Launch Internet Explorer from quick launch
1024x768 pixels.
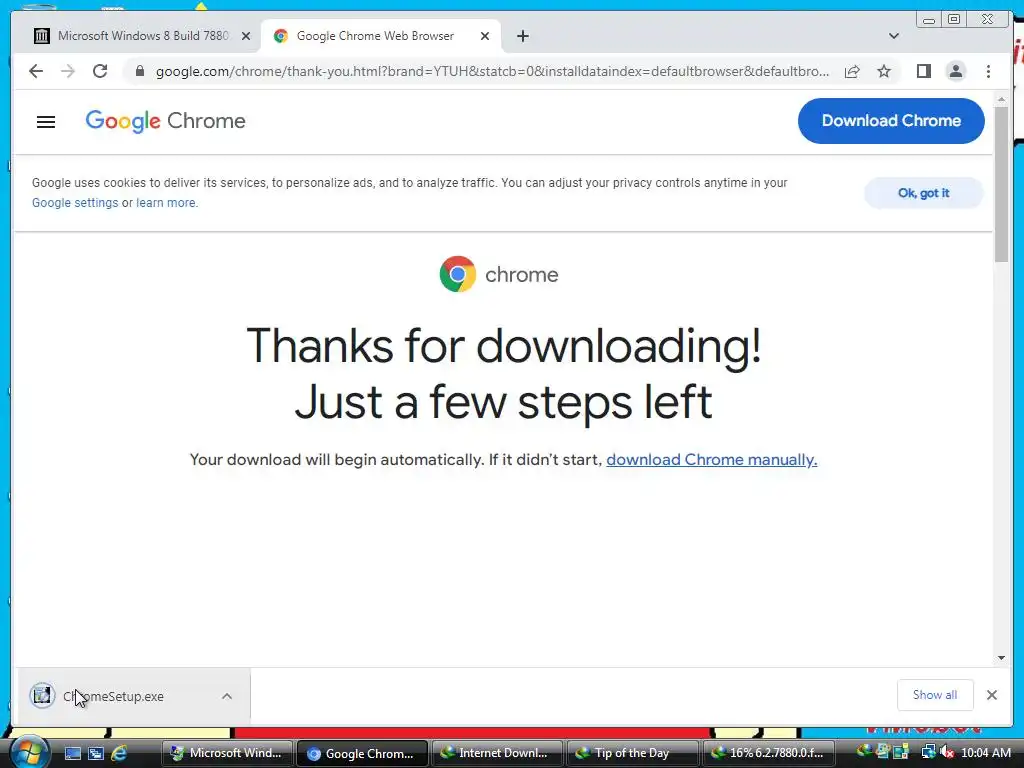pyautogui.click(x=120, y=753)
